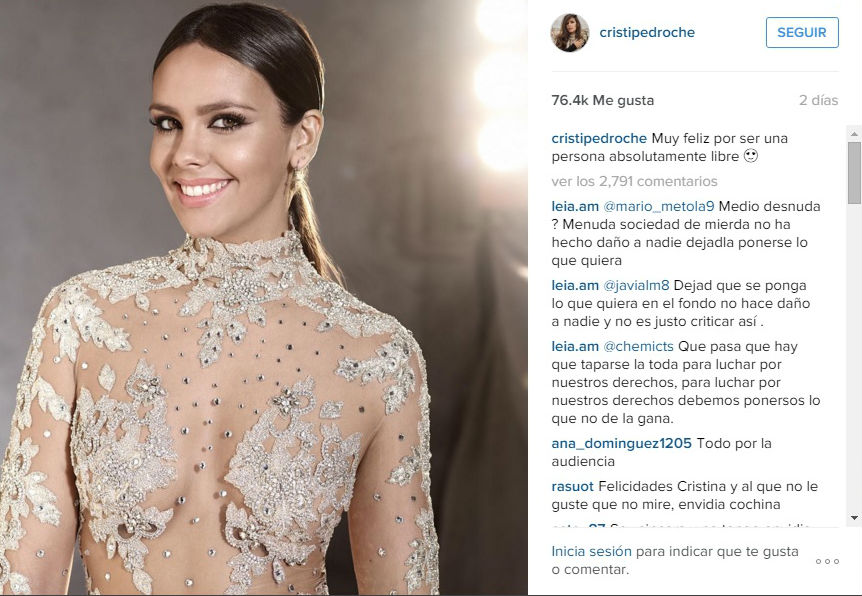Screen dimensions: 862x596
Task: Open ana_dominguez1205 commenter profile
Action: (x=621, y=443)
